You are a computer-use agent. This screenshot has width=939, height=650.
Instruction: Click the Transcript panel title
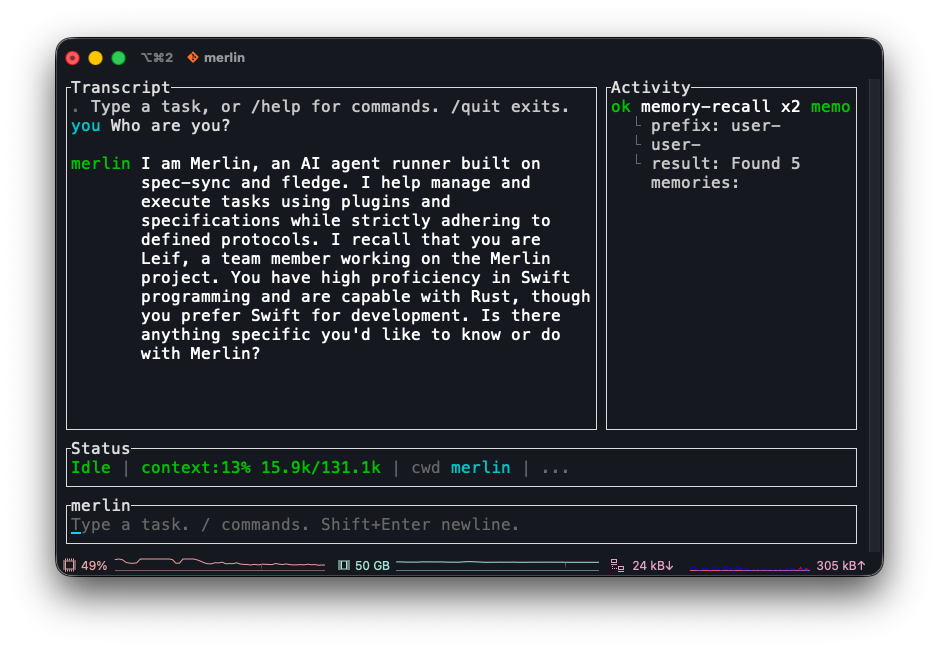point(120,87)
